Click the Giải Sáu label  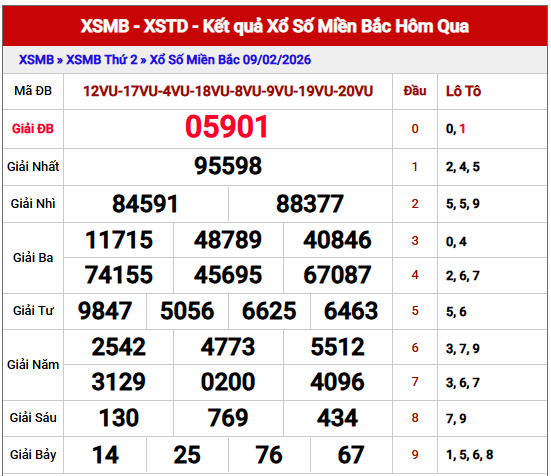pos(33,418)
